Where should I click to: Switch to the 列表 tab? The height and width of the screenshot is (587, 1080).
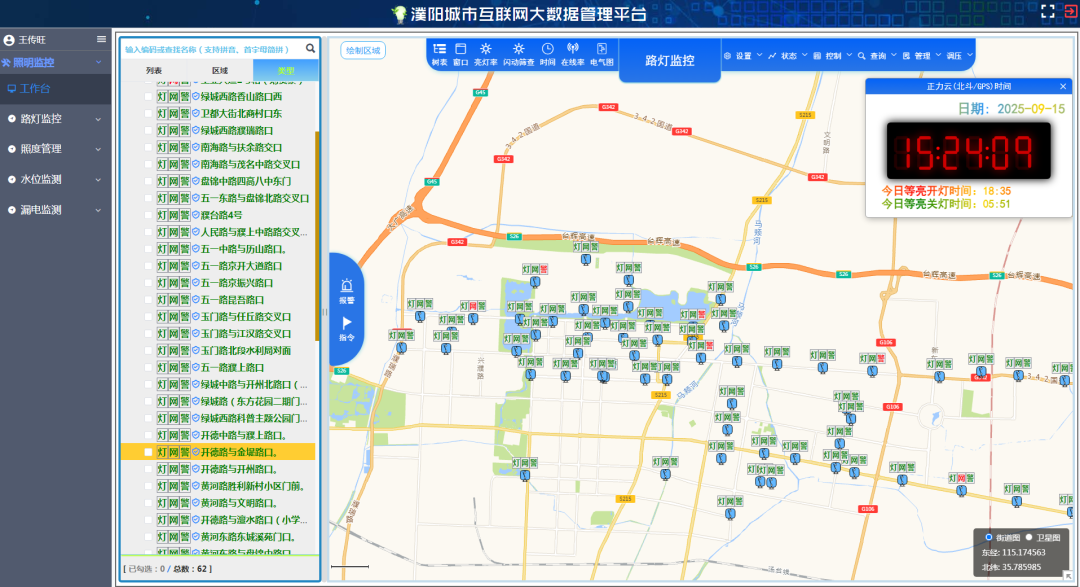[x=154, y=71]
